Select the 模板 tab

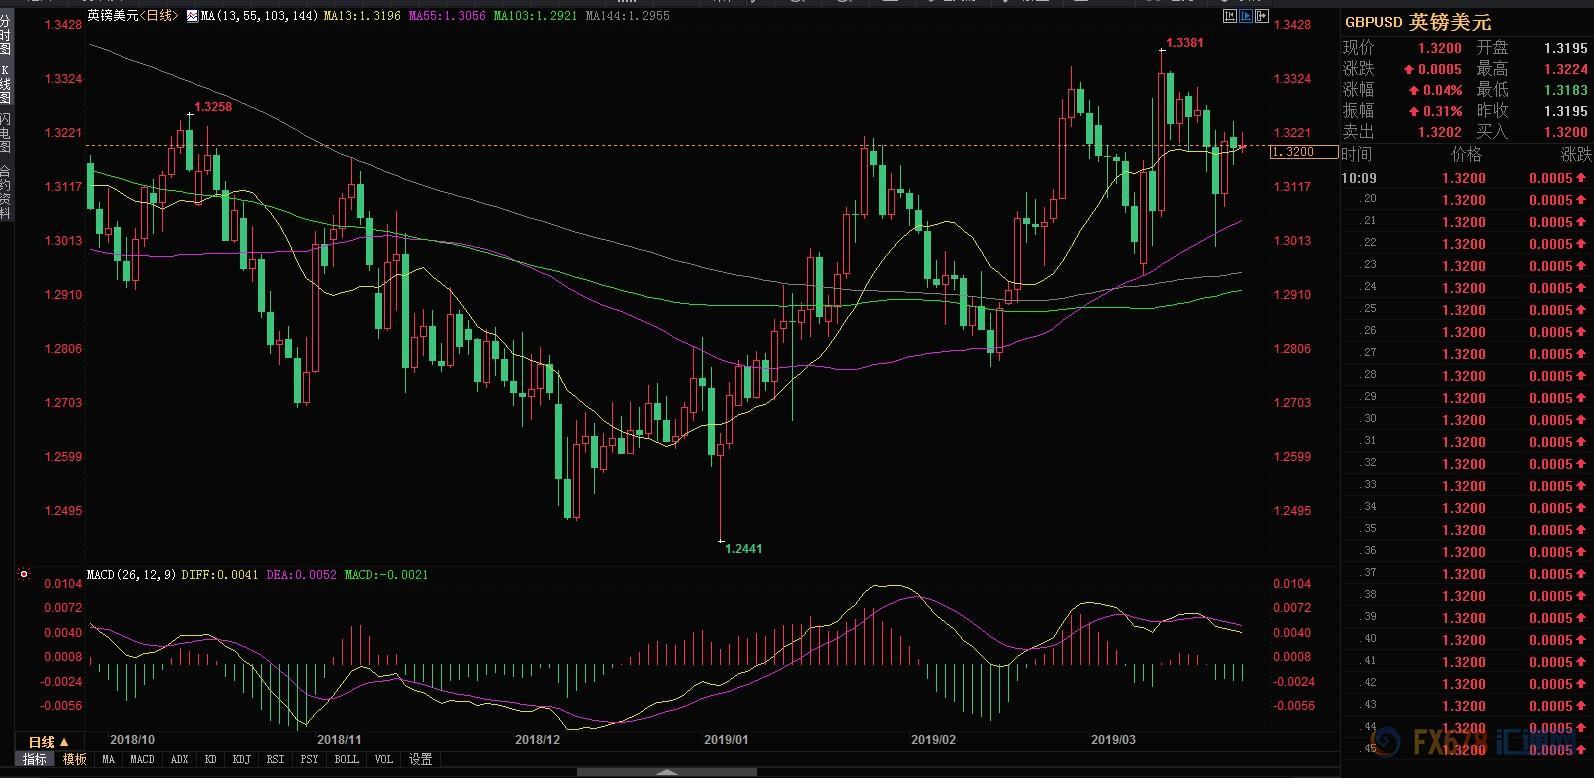coord(75,760)
